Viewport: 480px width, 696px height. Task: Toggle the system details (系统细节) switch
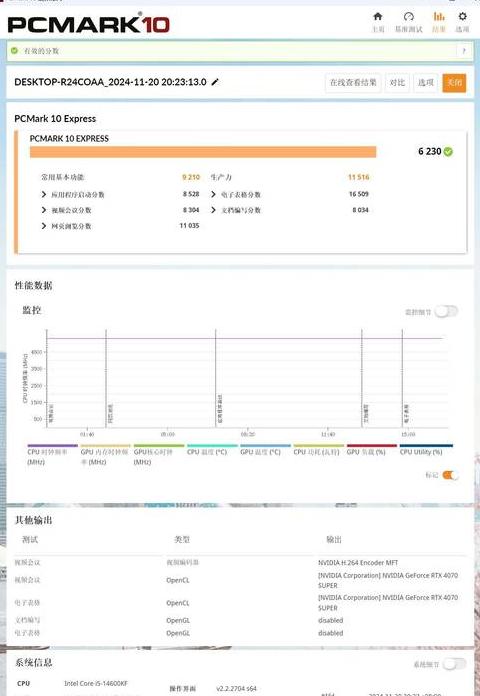click(x=455, y=664)
